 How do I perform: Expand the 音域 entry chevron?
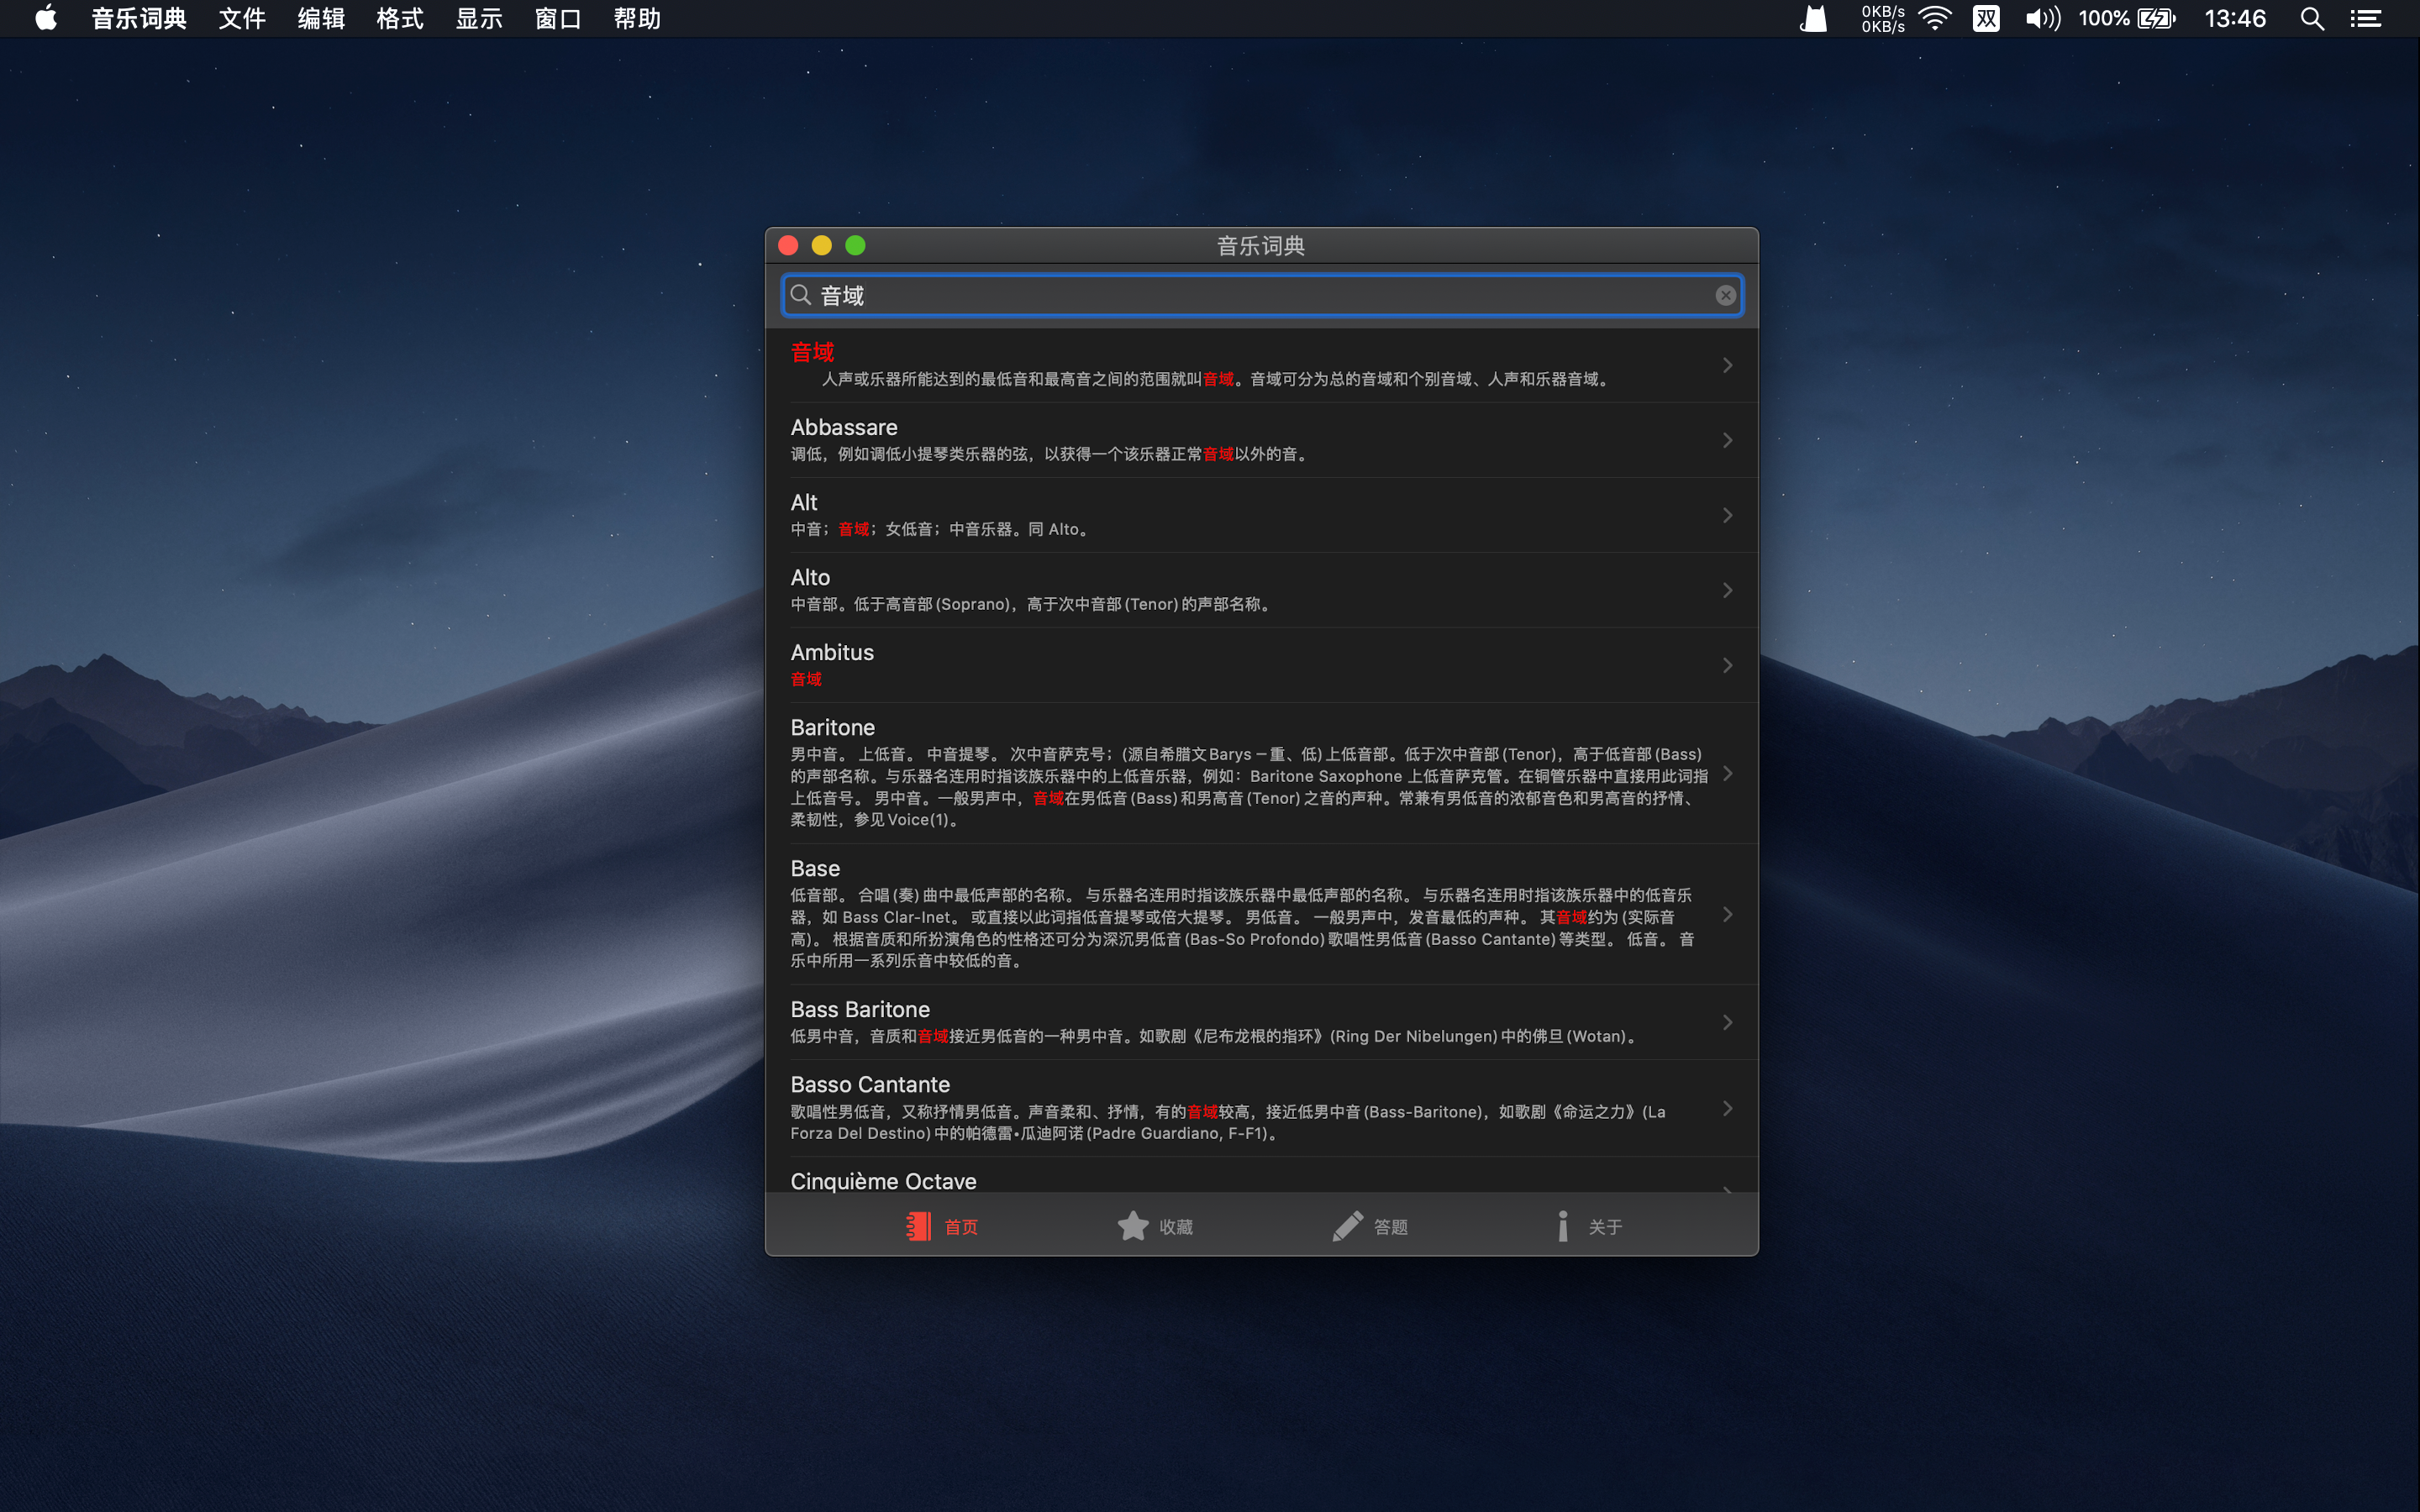click(1727, 365)
